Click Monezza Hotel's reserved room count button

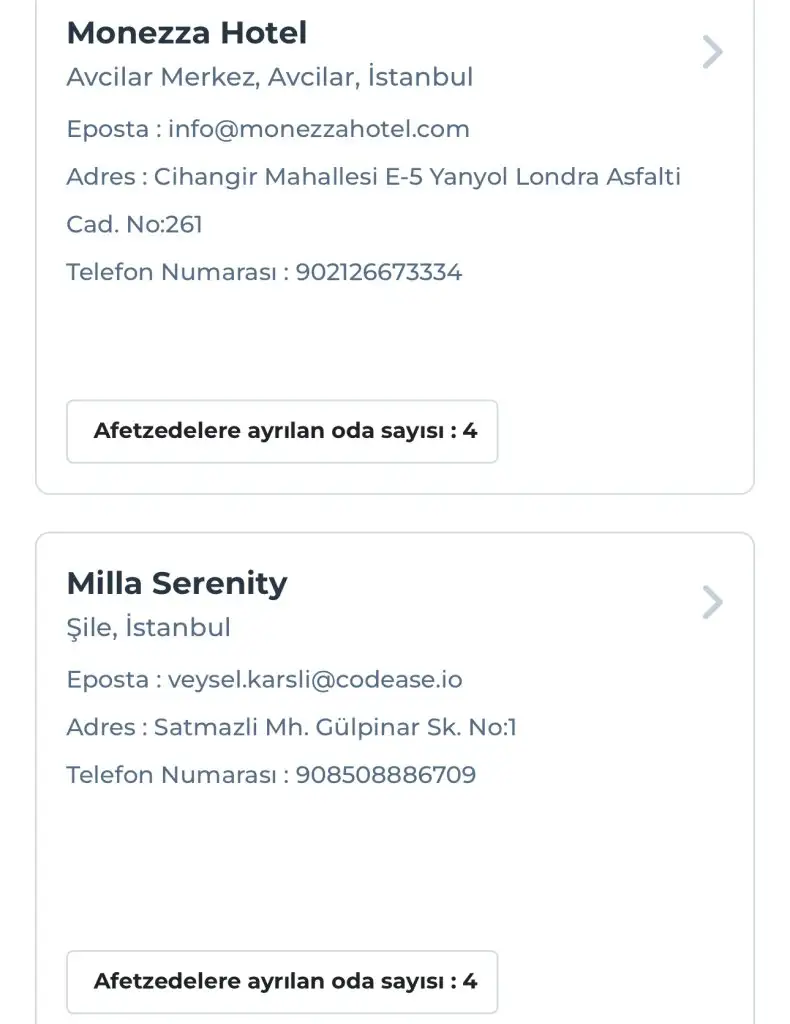pos(282,432)
